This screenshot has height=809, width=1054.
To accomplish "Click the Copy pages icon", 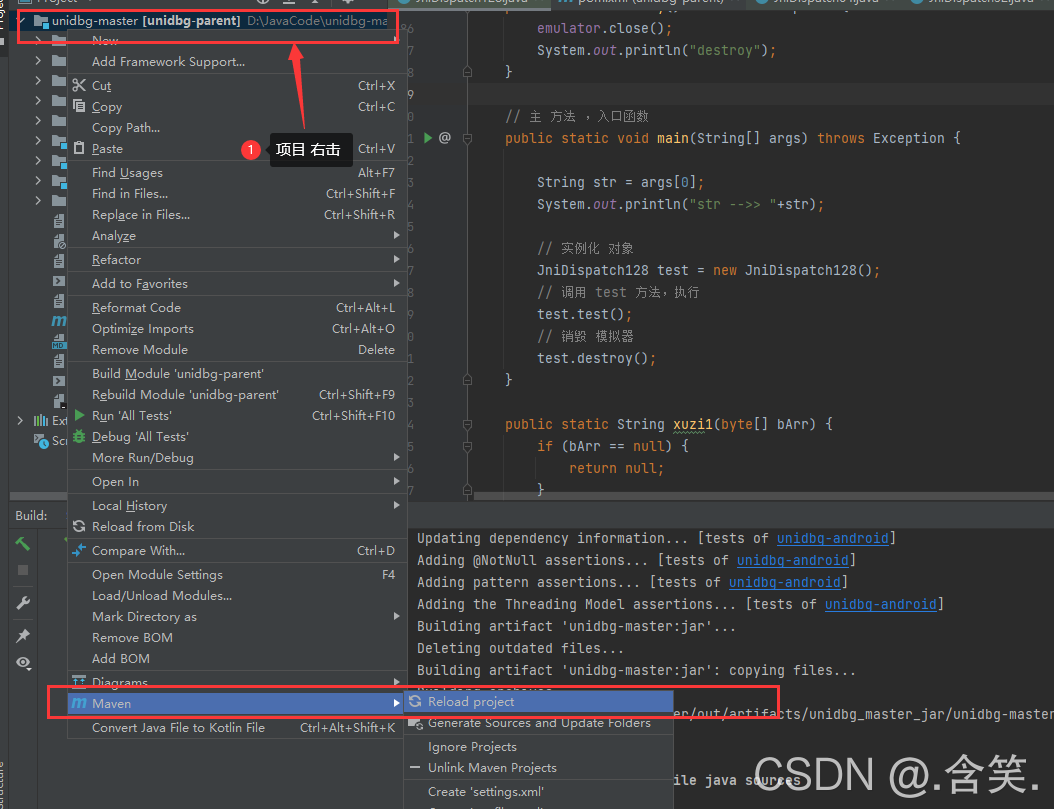I will [x=79, y=106].
